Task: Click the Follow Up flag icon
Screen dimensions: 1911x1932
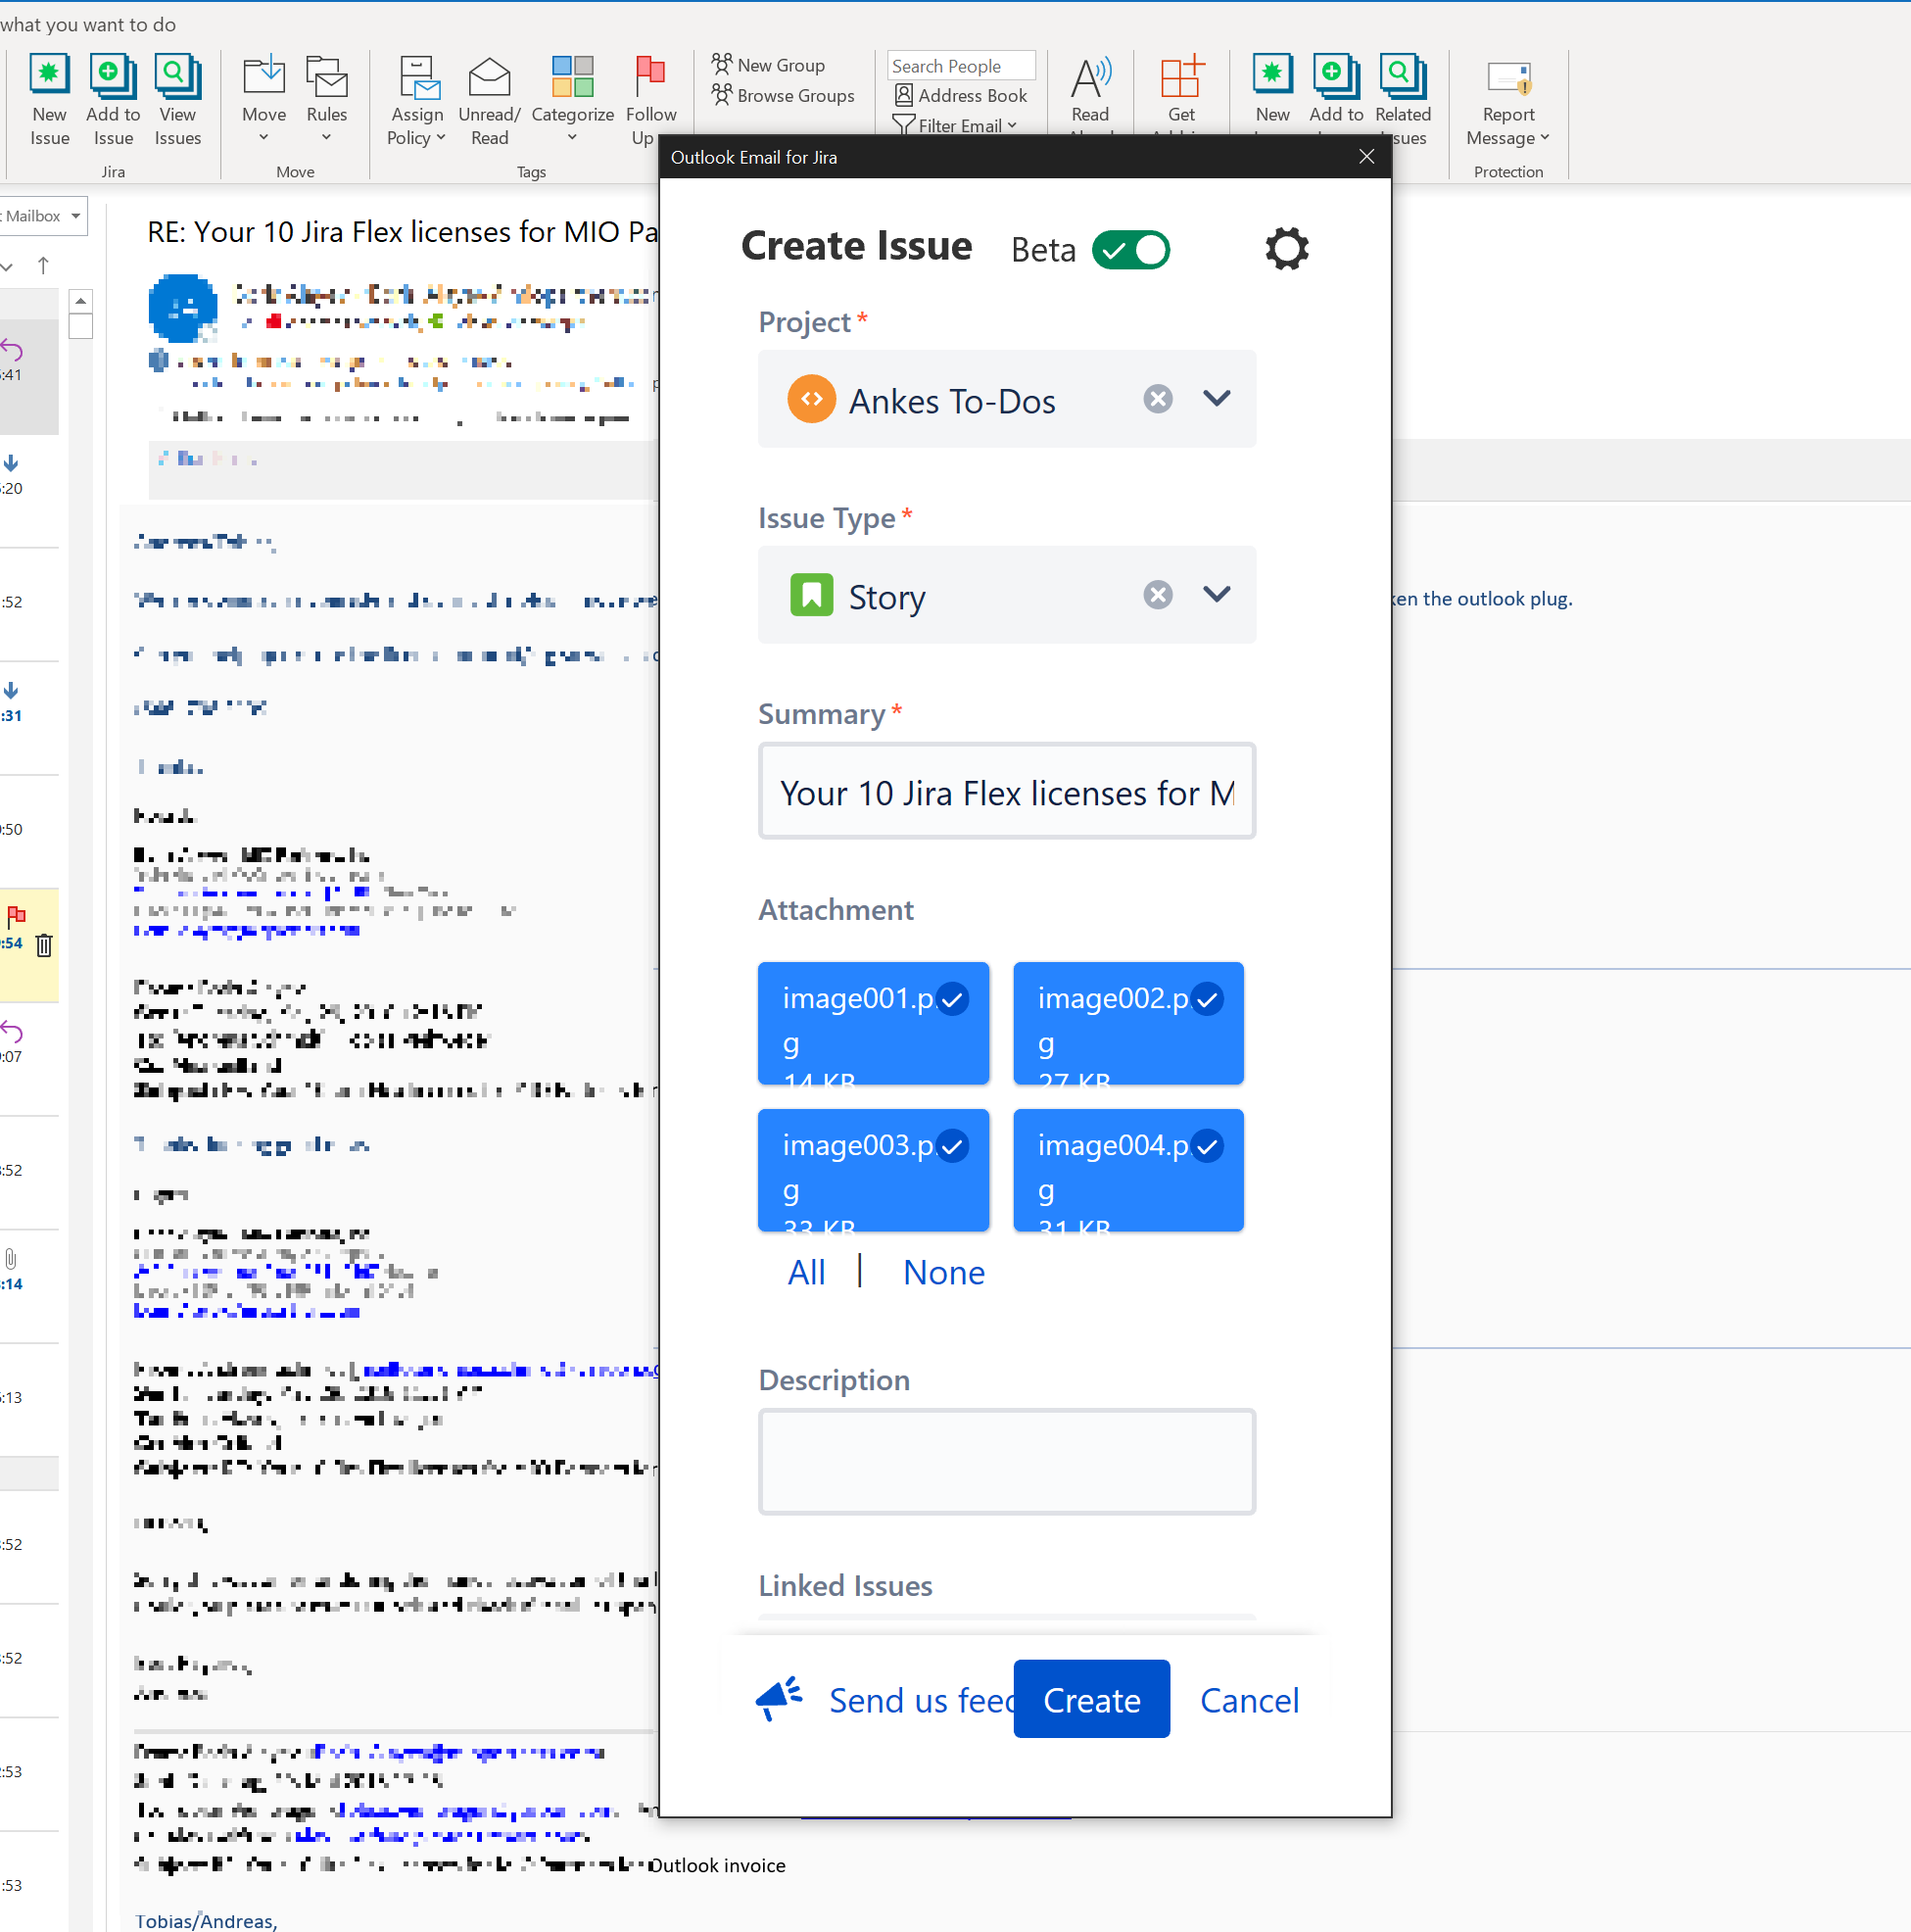Action: point(649,75)
